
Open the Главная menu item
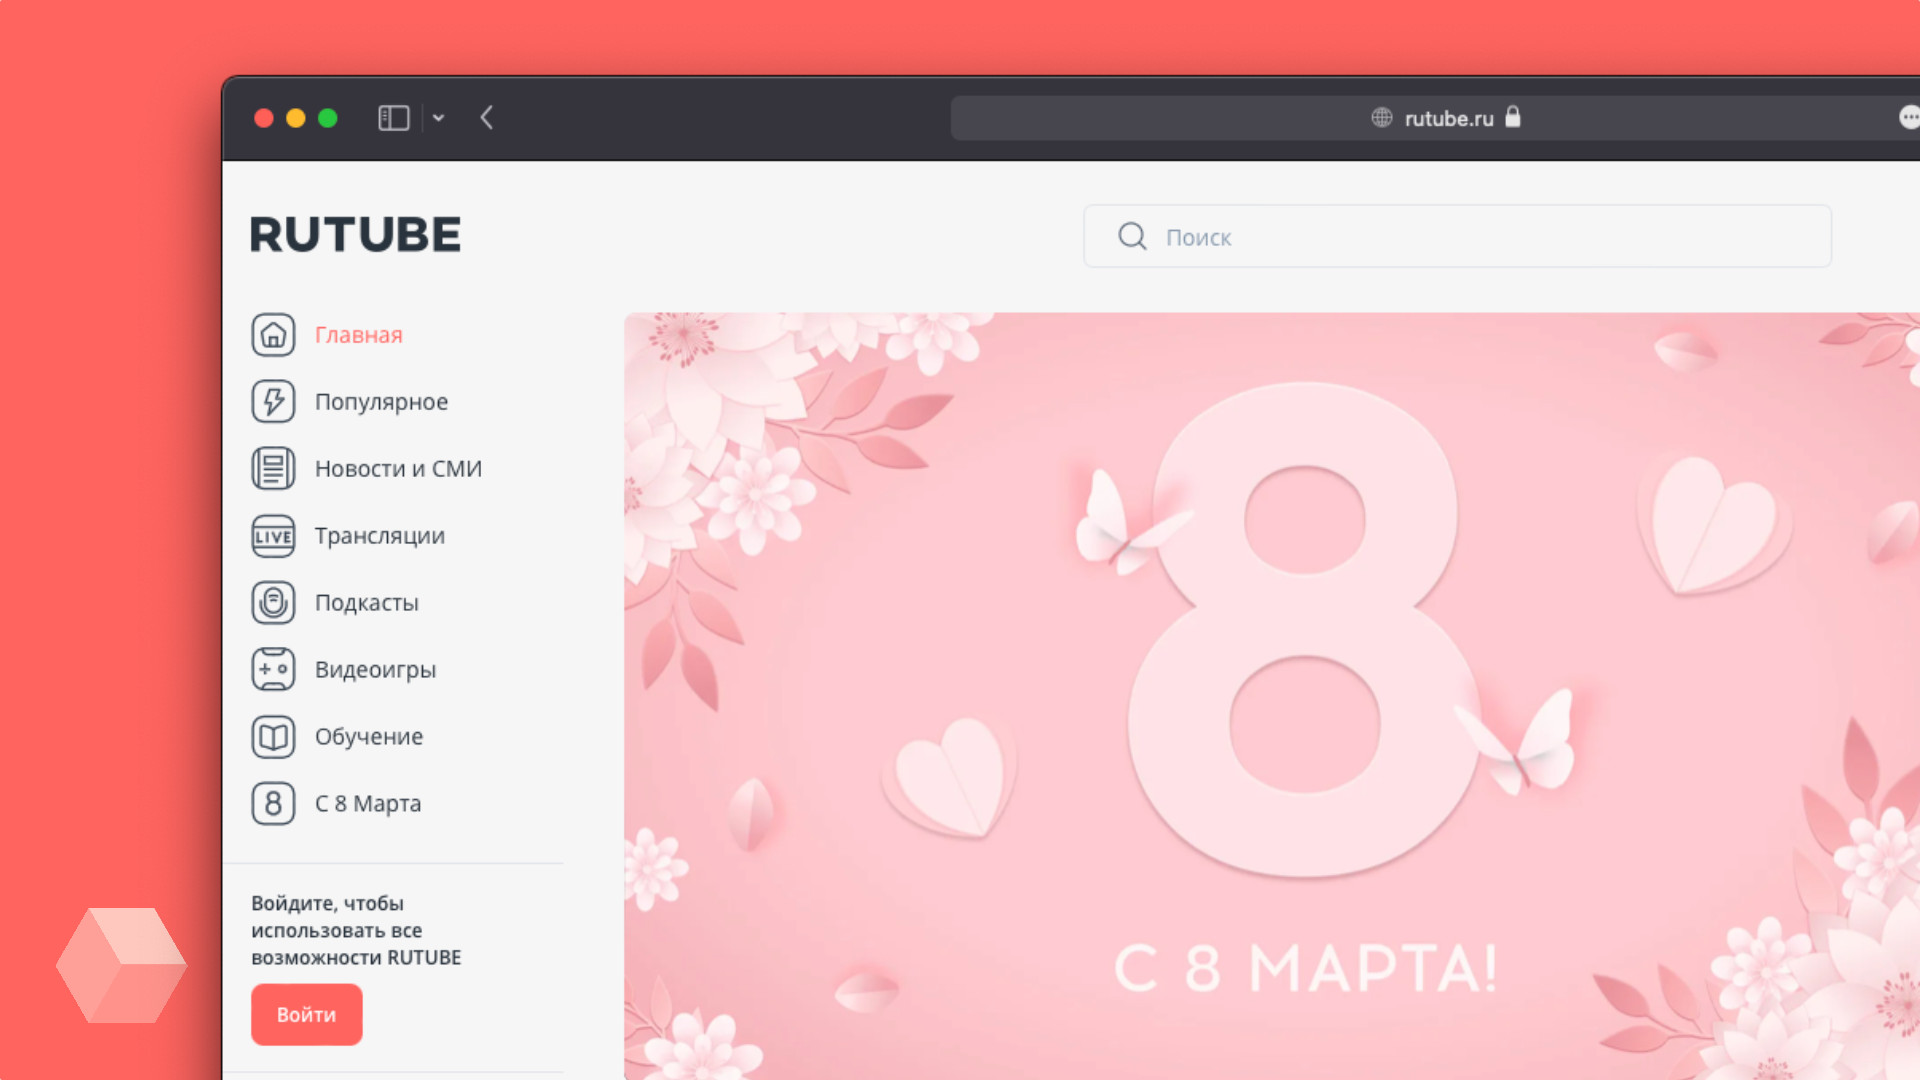359,335
